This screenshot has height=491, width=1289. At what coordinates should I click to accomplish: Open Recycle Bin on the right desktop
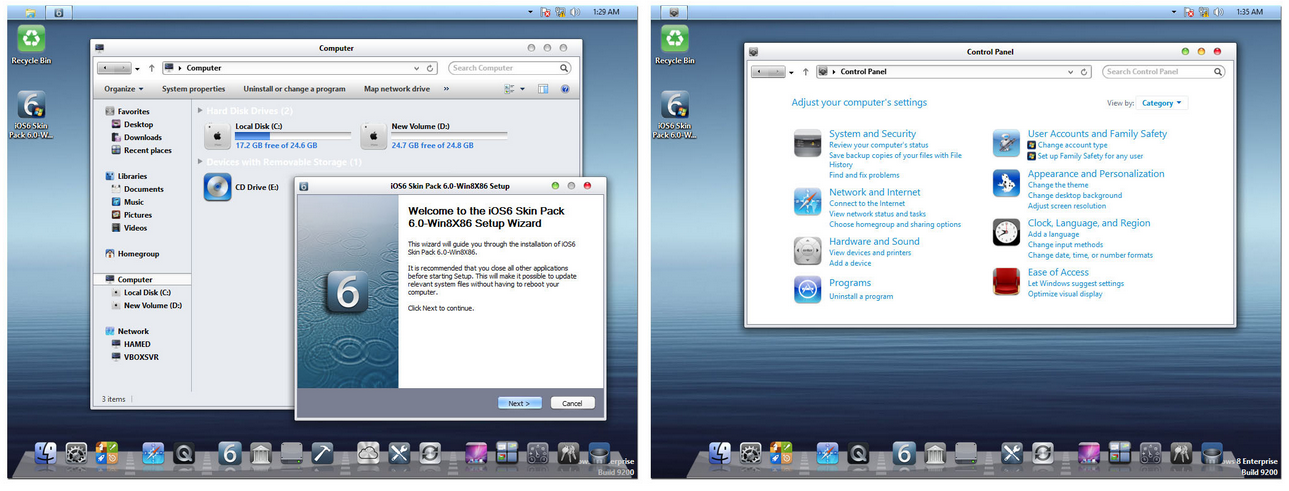(675, 45)
